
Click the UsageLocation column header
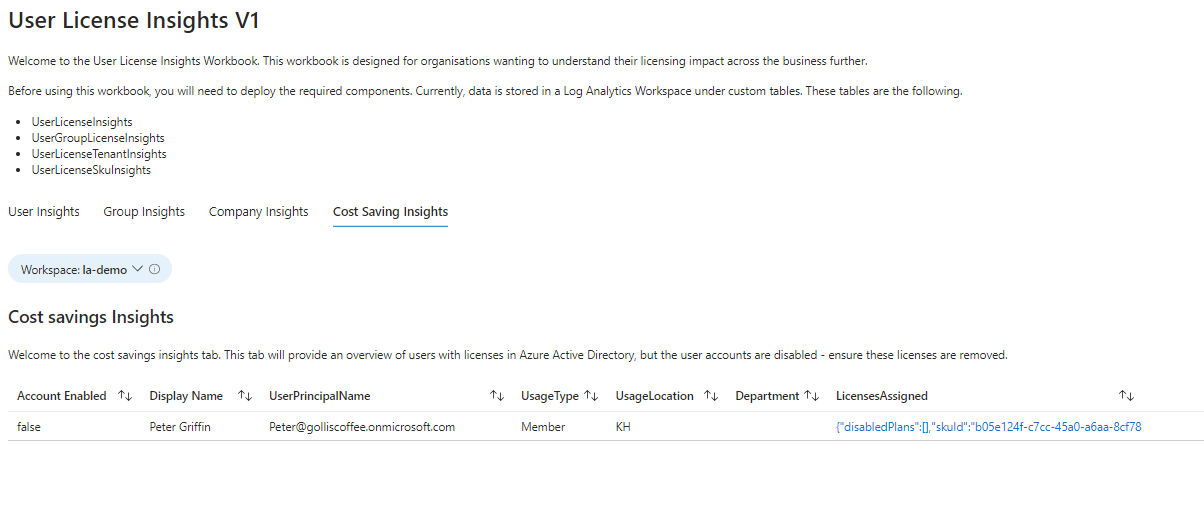tap(655, 396)
